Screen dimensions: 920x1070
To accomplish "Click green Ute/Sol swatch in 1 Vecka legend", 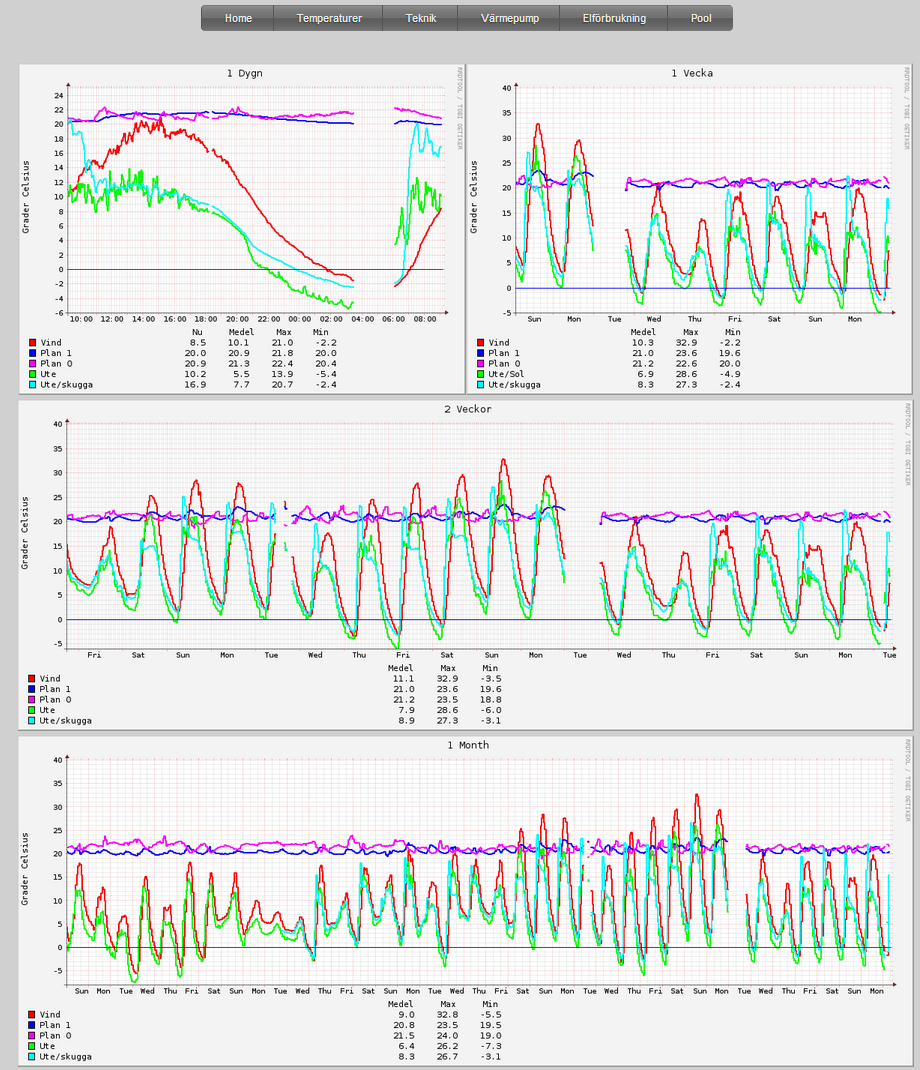I will (481, 374).
